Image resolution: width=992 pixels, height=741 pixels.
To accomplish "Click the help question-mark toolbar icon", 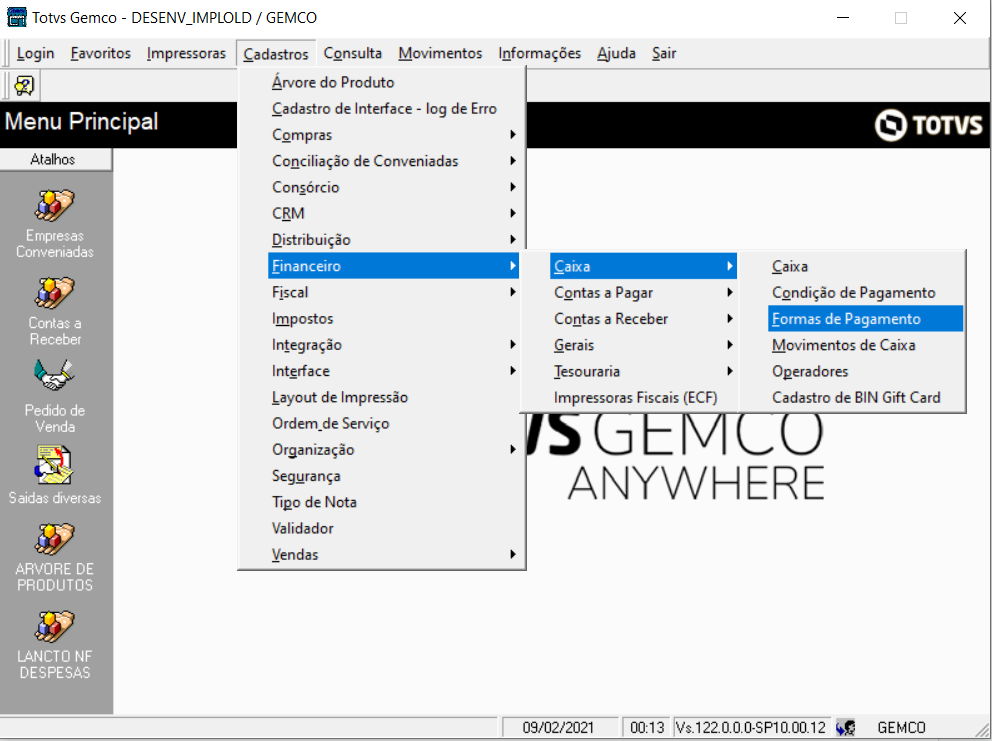I will 24,85.
